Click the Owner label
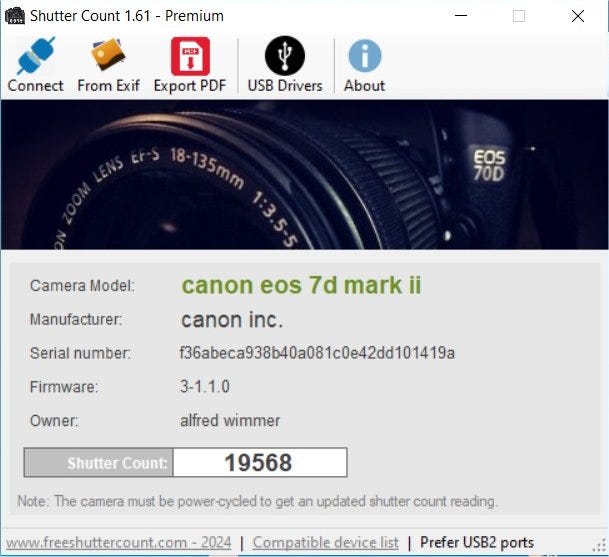 point(54,421)
